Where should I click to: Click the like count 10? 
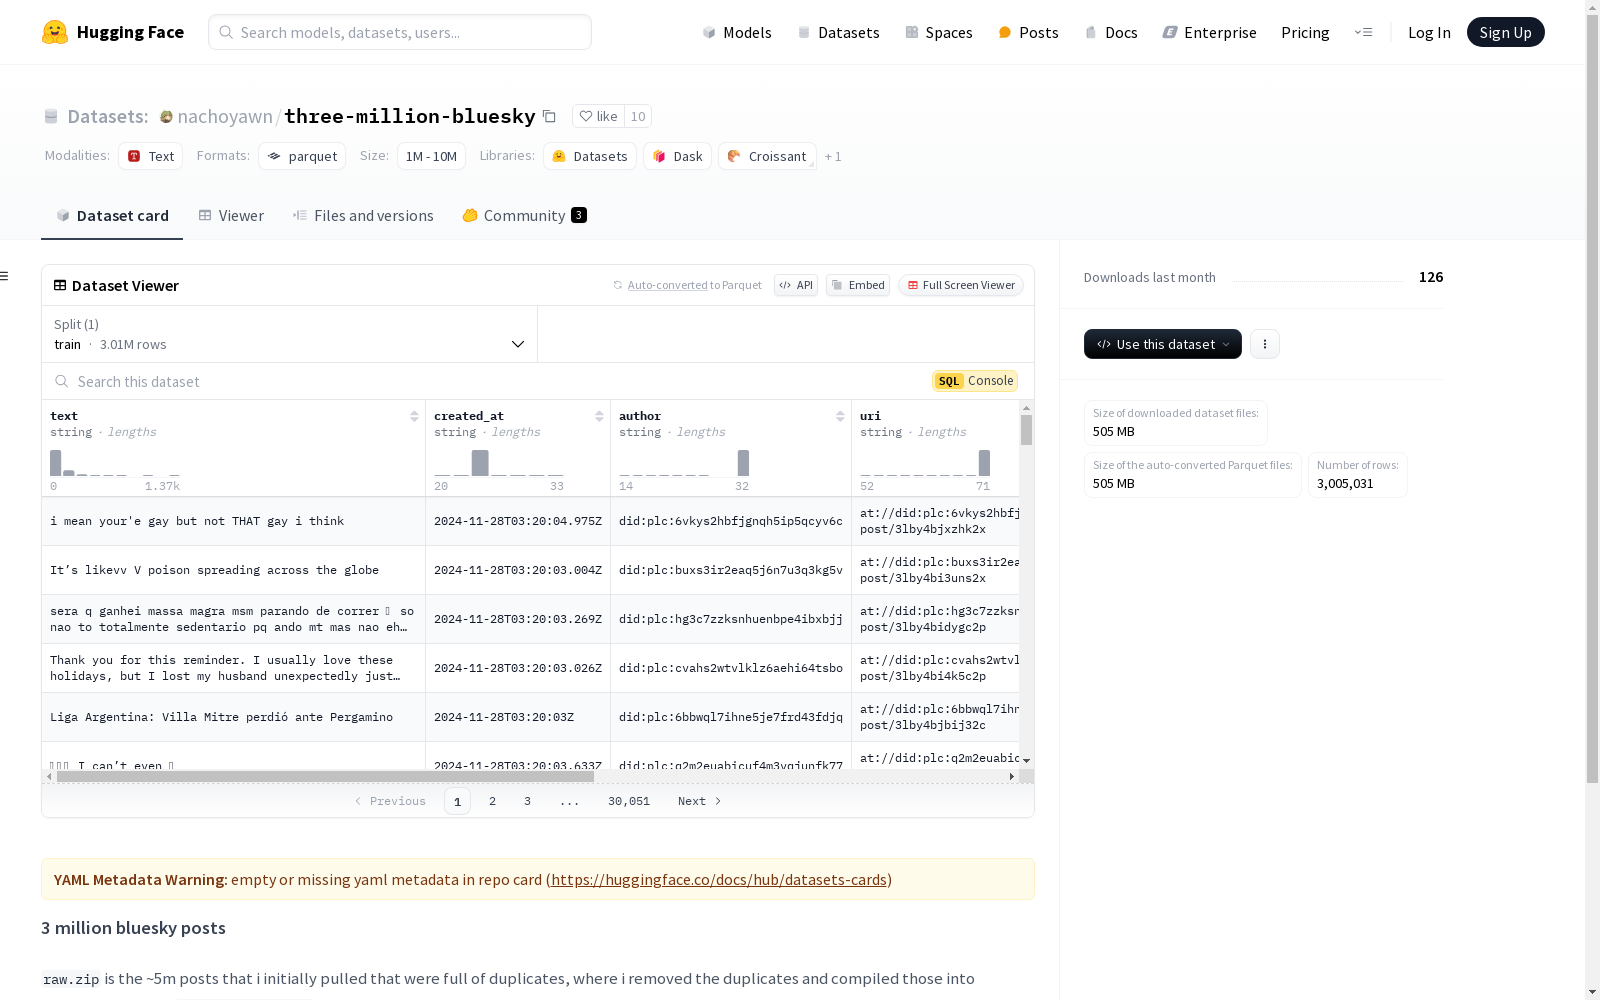638,116
